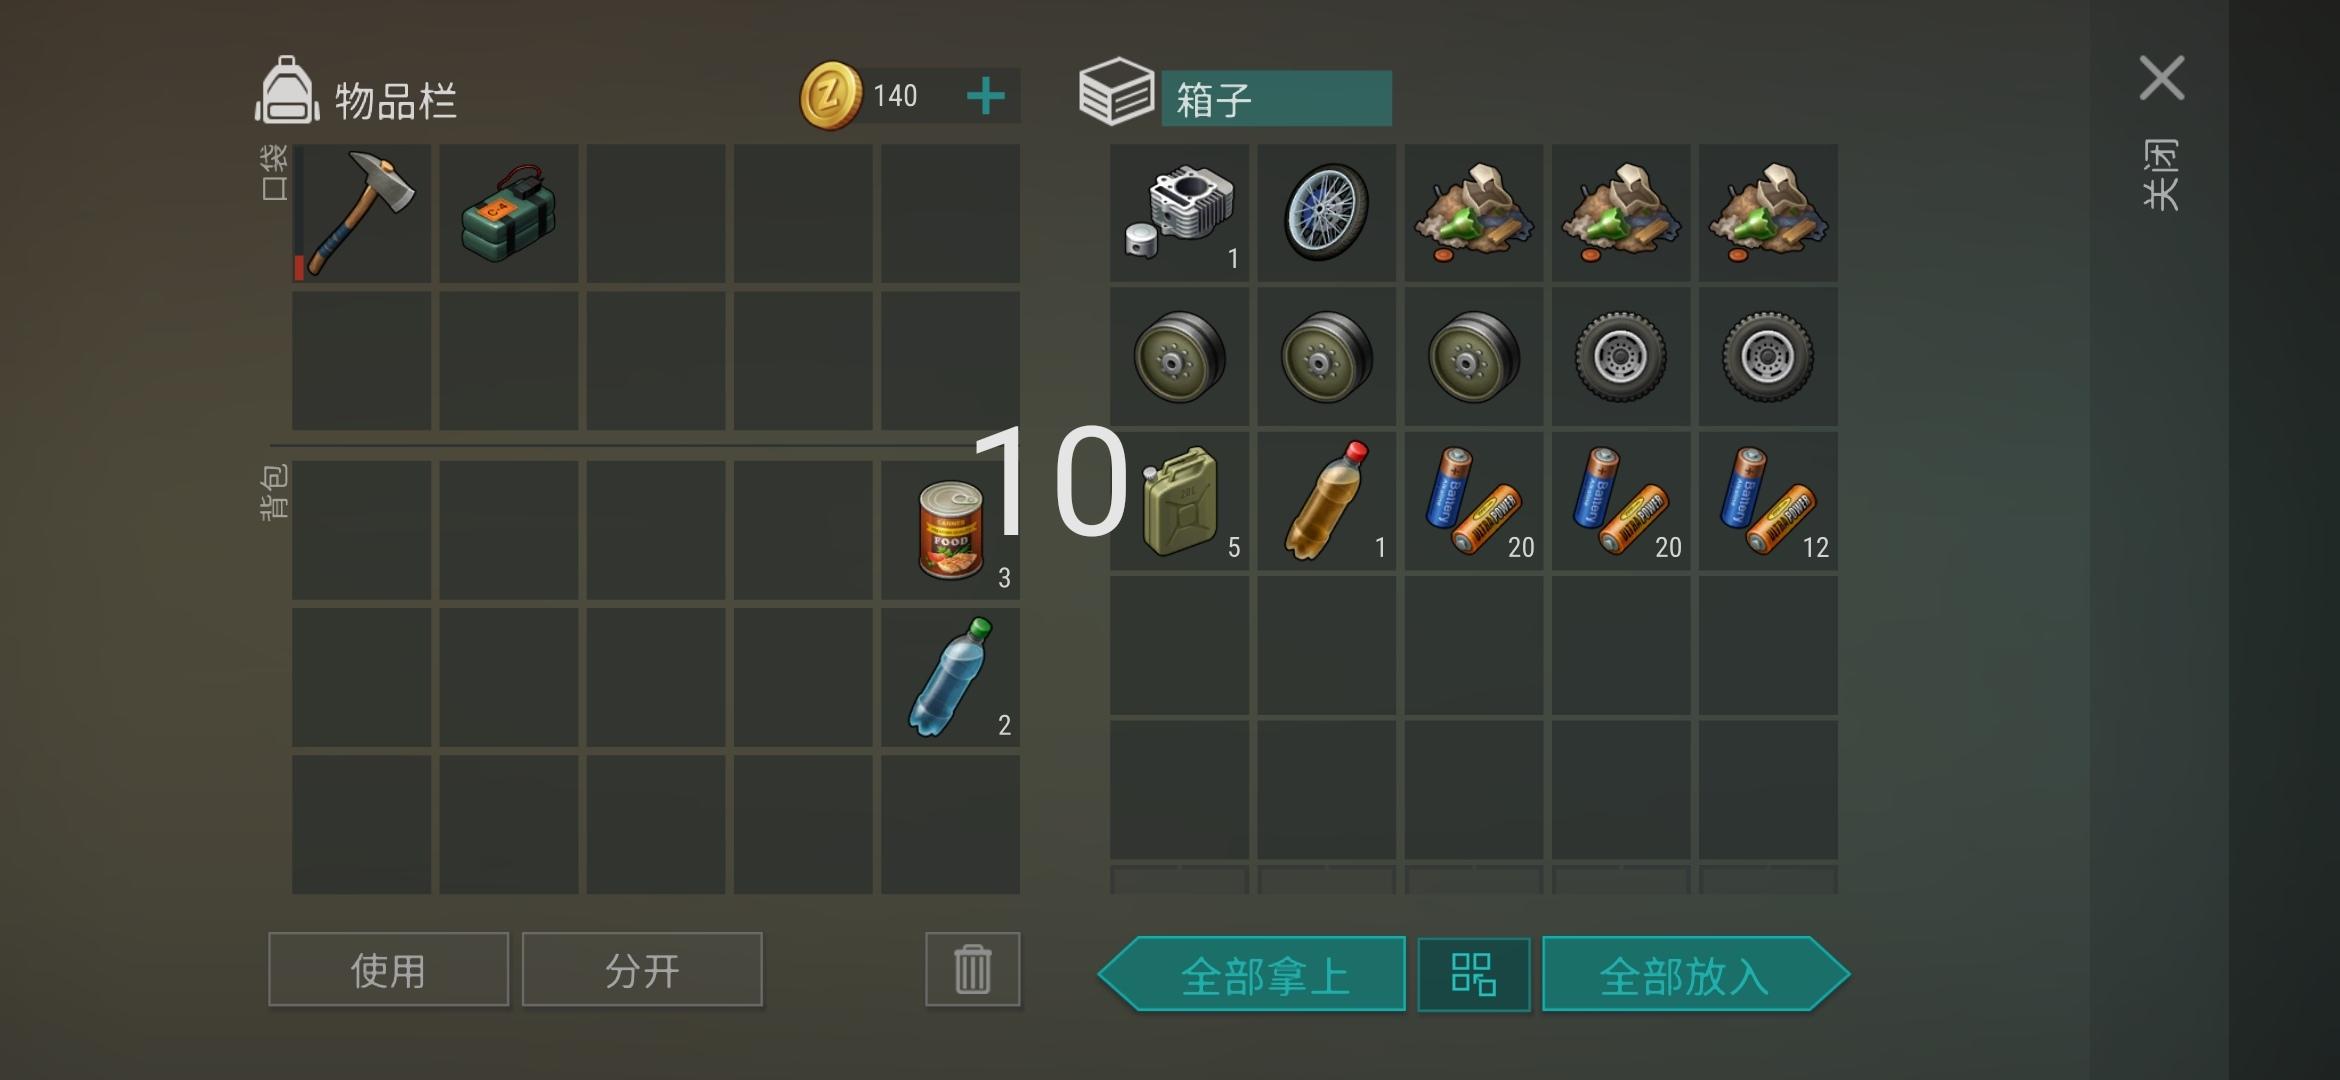Click the 分开 (Split) button
Viewport: 2340px width, 1080px height.
coord(642,969)
